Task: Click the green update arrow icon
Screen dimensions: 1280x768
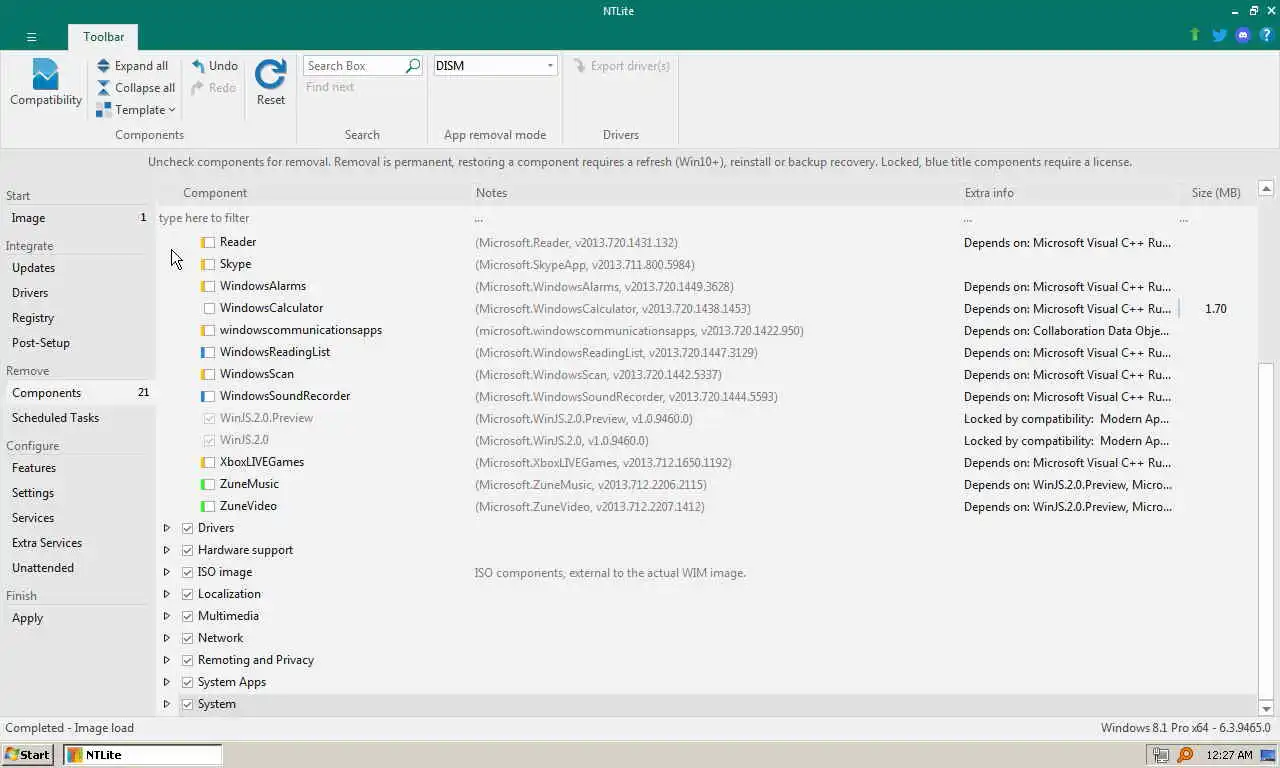Action: (x=1194, y=35)
